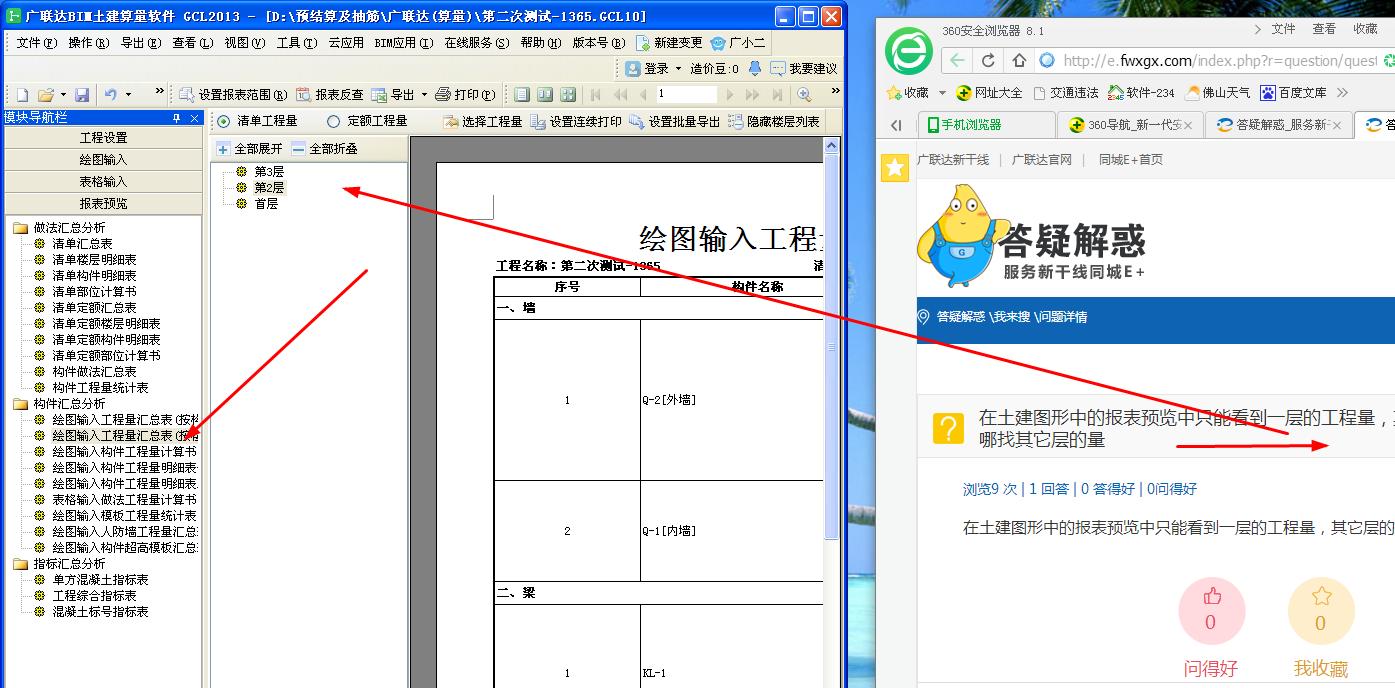Select 清单工程量 radio button
Screen dimensions: 1395x688
coord(223,121)
